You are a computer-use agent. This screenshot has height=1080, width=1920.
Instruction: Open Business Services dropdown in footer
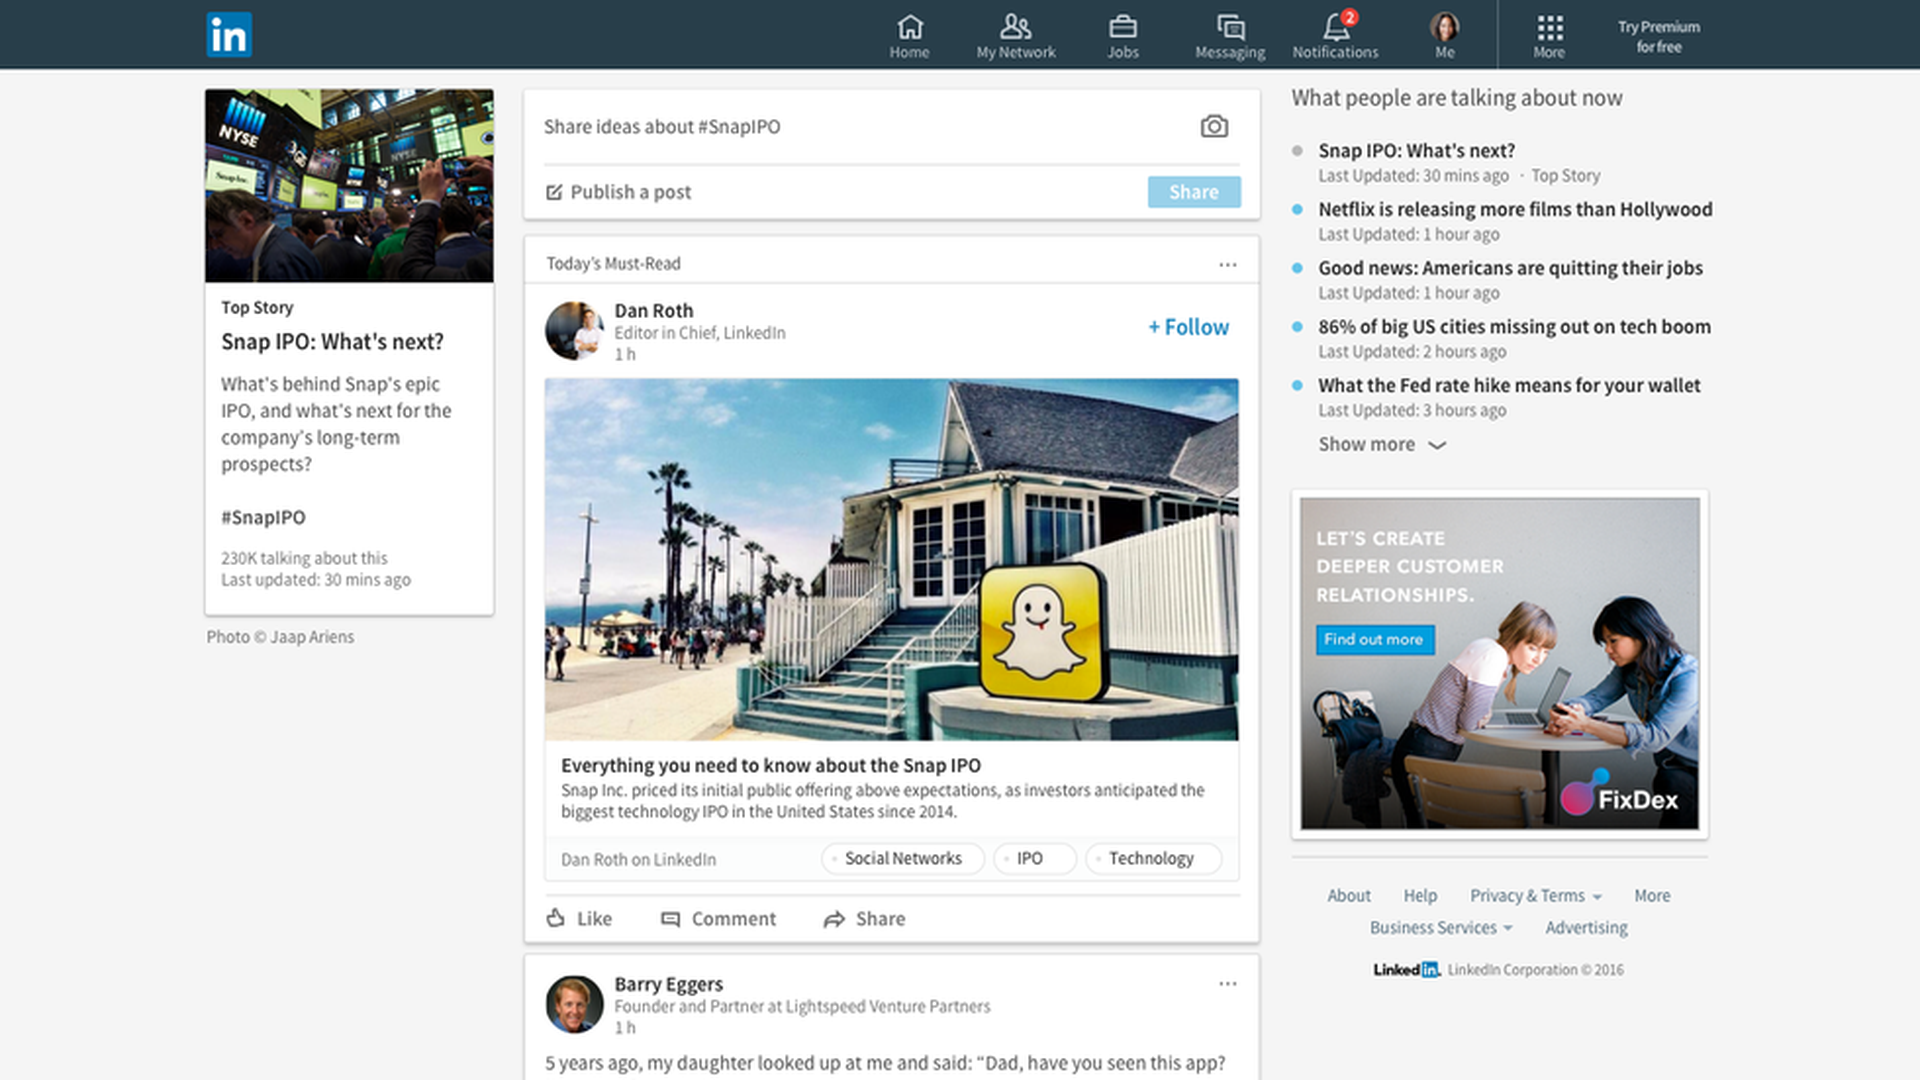(x=1440, y=928)
